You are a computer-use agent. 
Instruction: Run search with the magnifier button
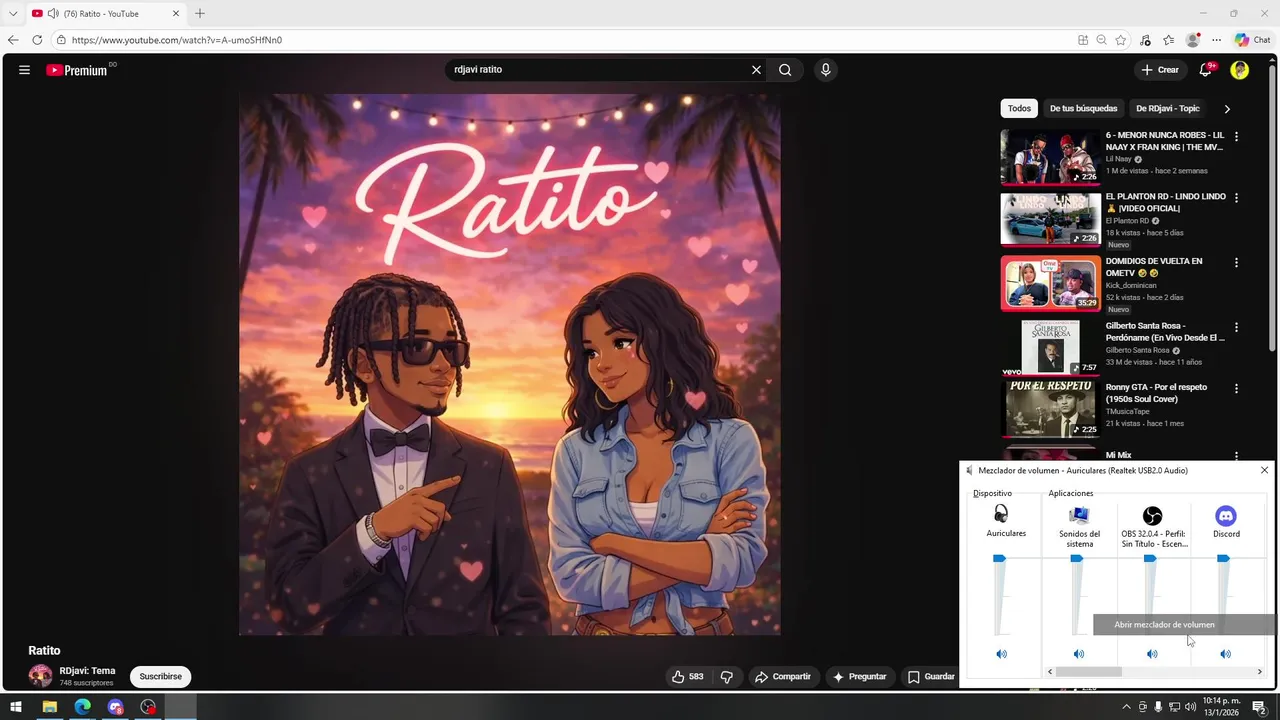click(x=785, y=70)
